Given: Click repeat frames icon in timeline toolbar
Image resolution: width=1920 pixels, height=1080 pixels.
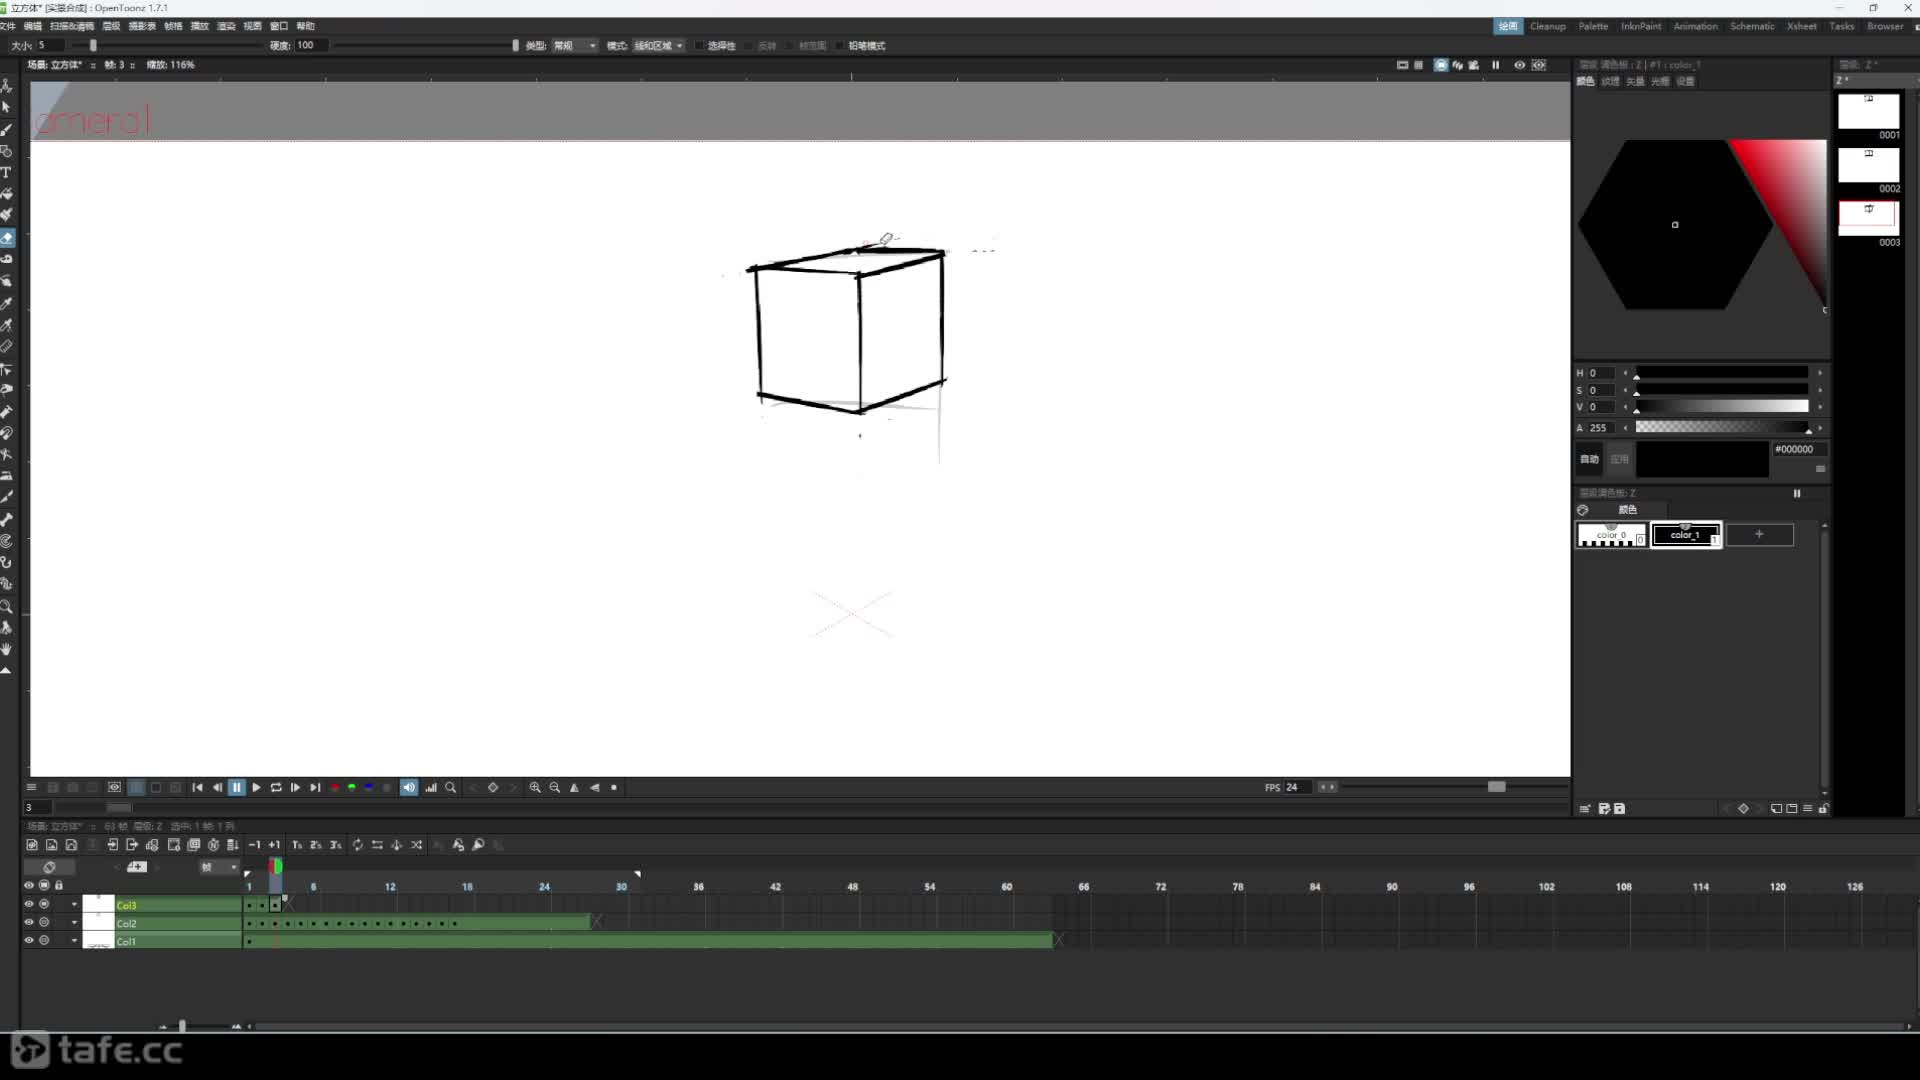Looking at the screenshot, I should (x=357, y=845).
